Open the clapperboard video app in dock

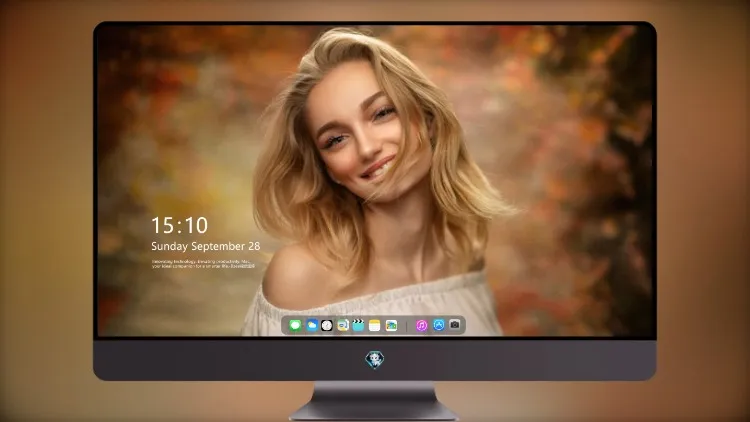coord(358,326)
